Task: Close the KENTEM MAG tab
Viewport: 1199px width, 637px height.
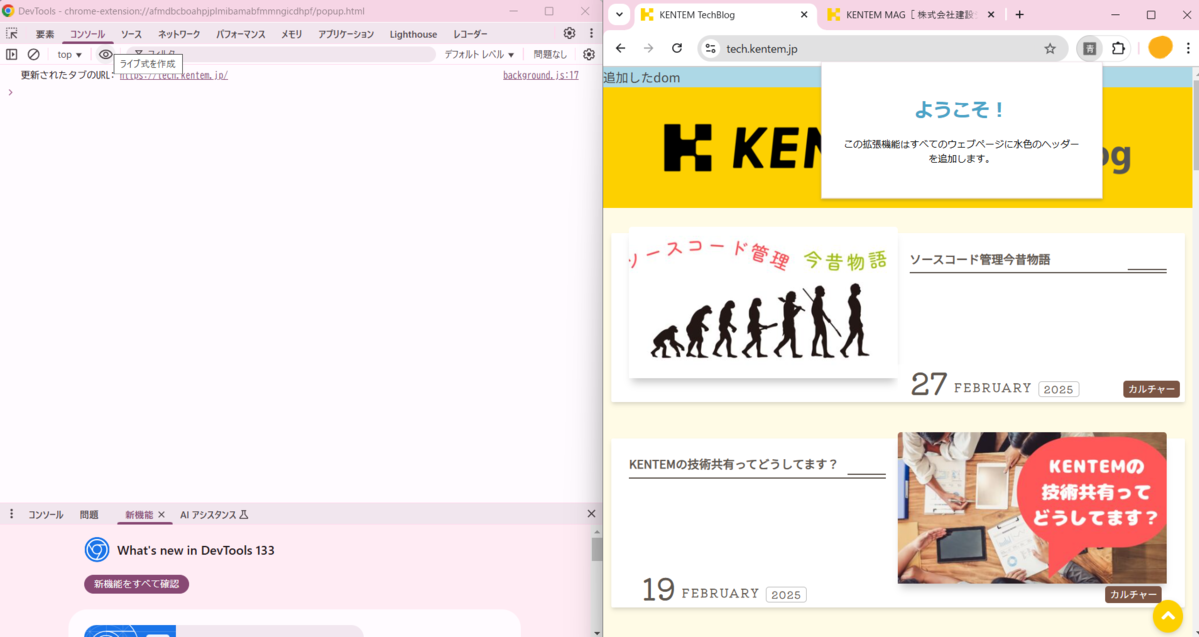Action: (991, 15)
